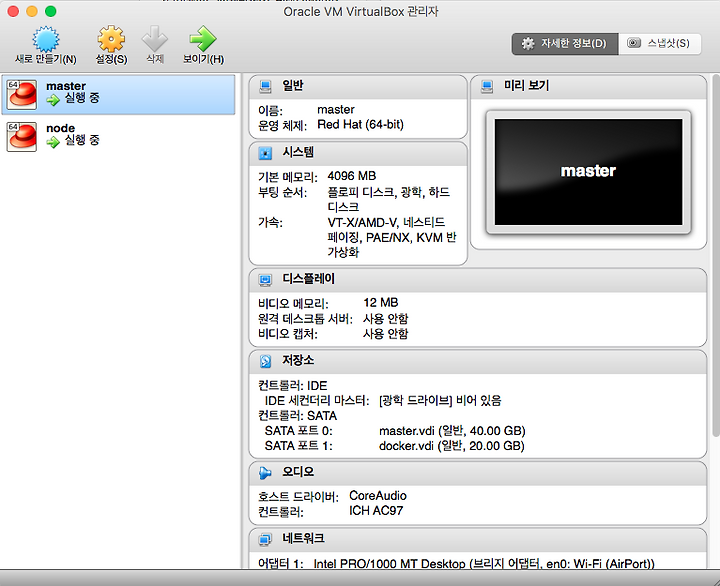This screenshot has height=586, width=720.
Task: Click running arrow status icon for node
Action: click(x=53, y=142)
